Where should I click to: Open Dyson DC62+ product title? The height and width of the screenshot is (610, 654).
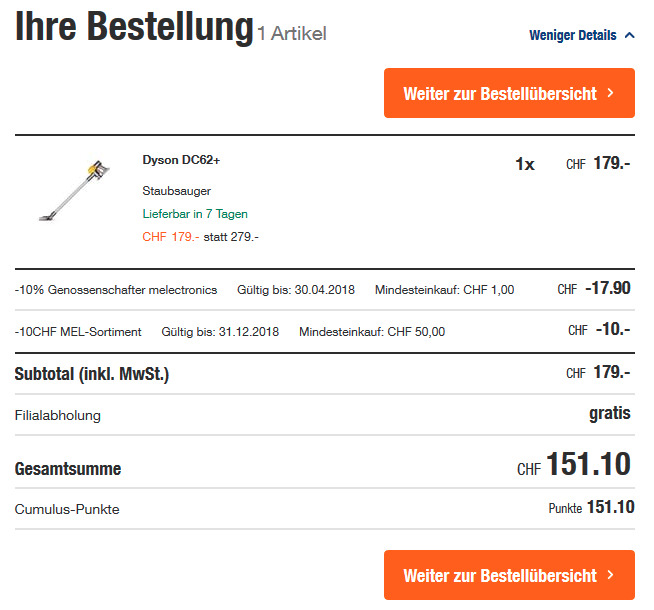pyautogui.click(x=181, y=160)
